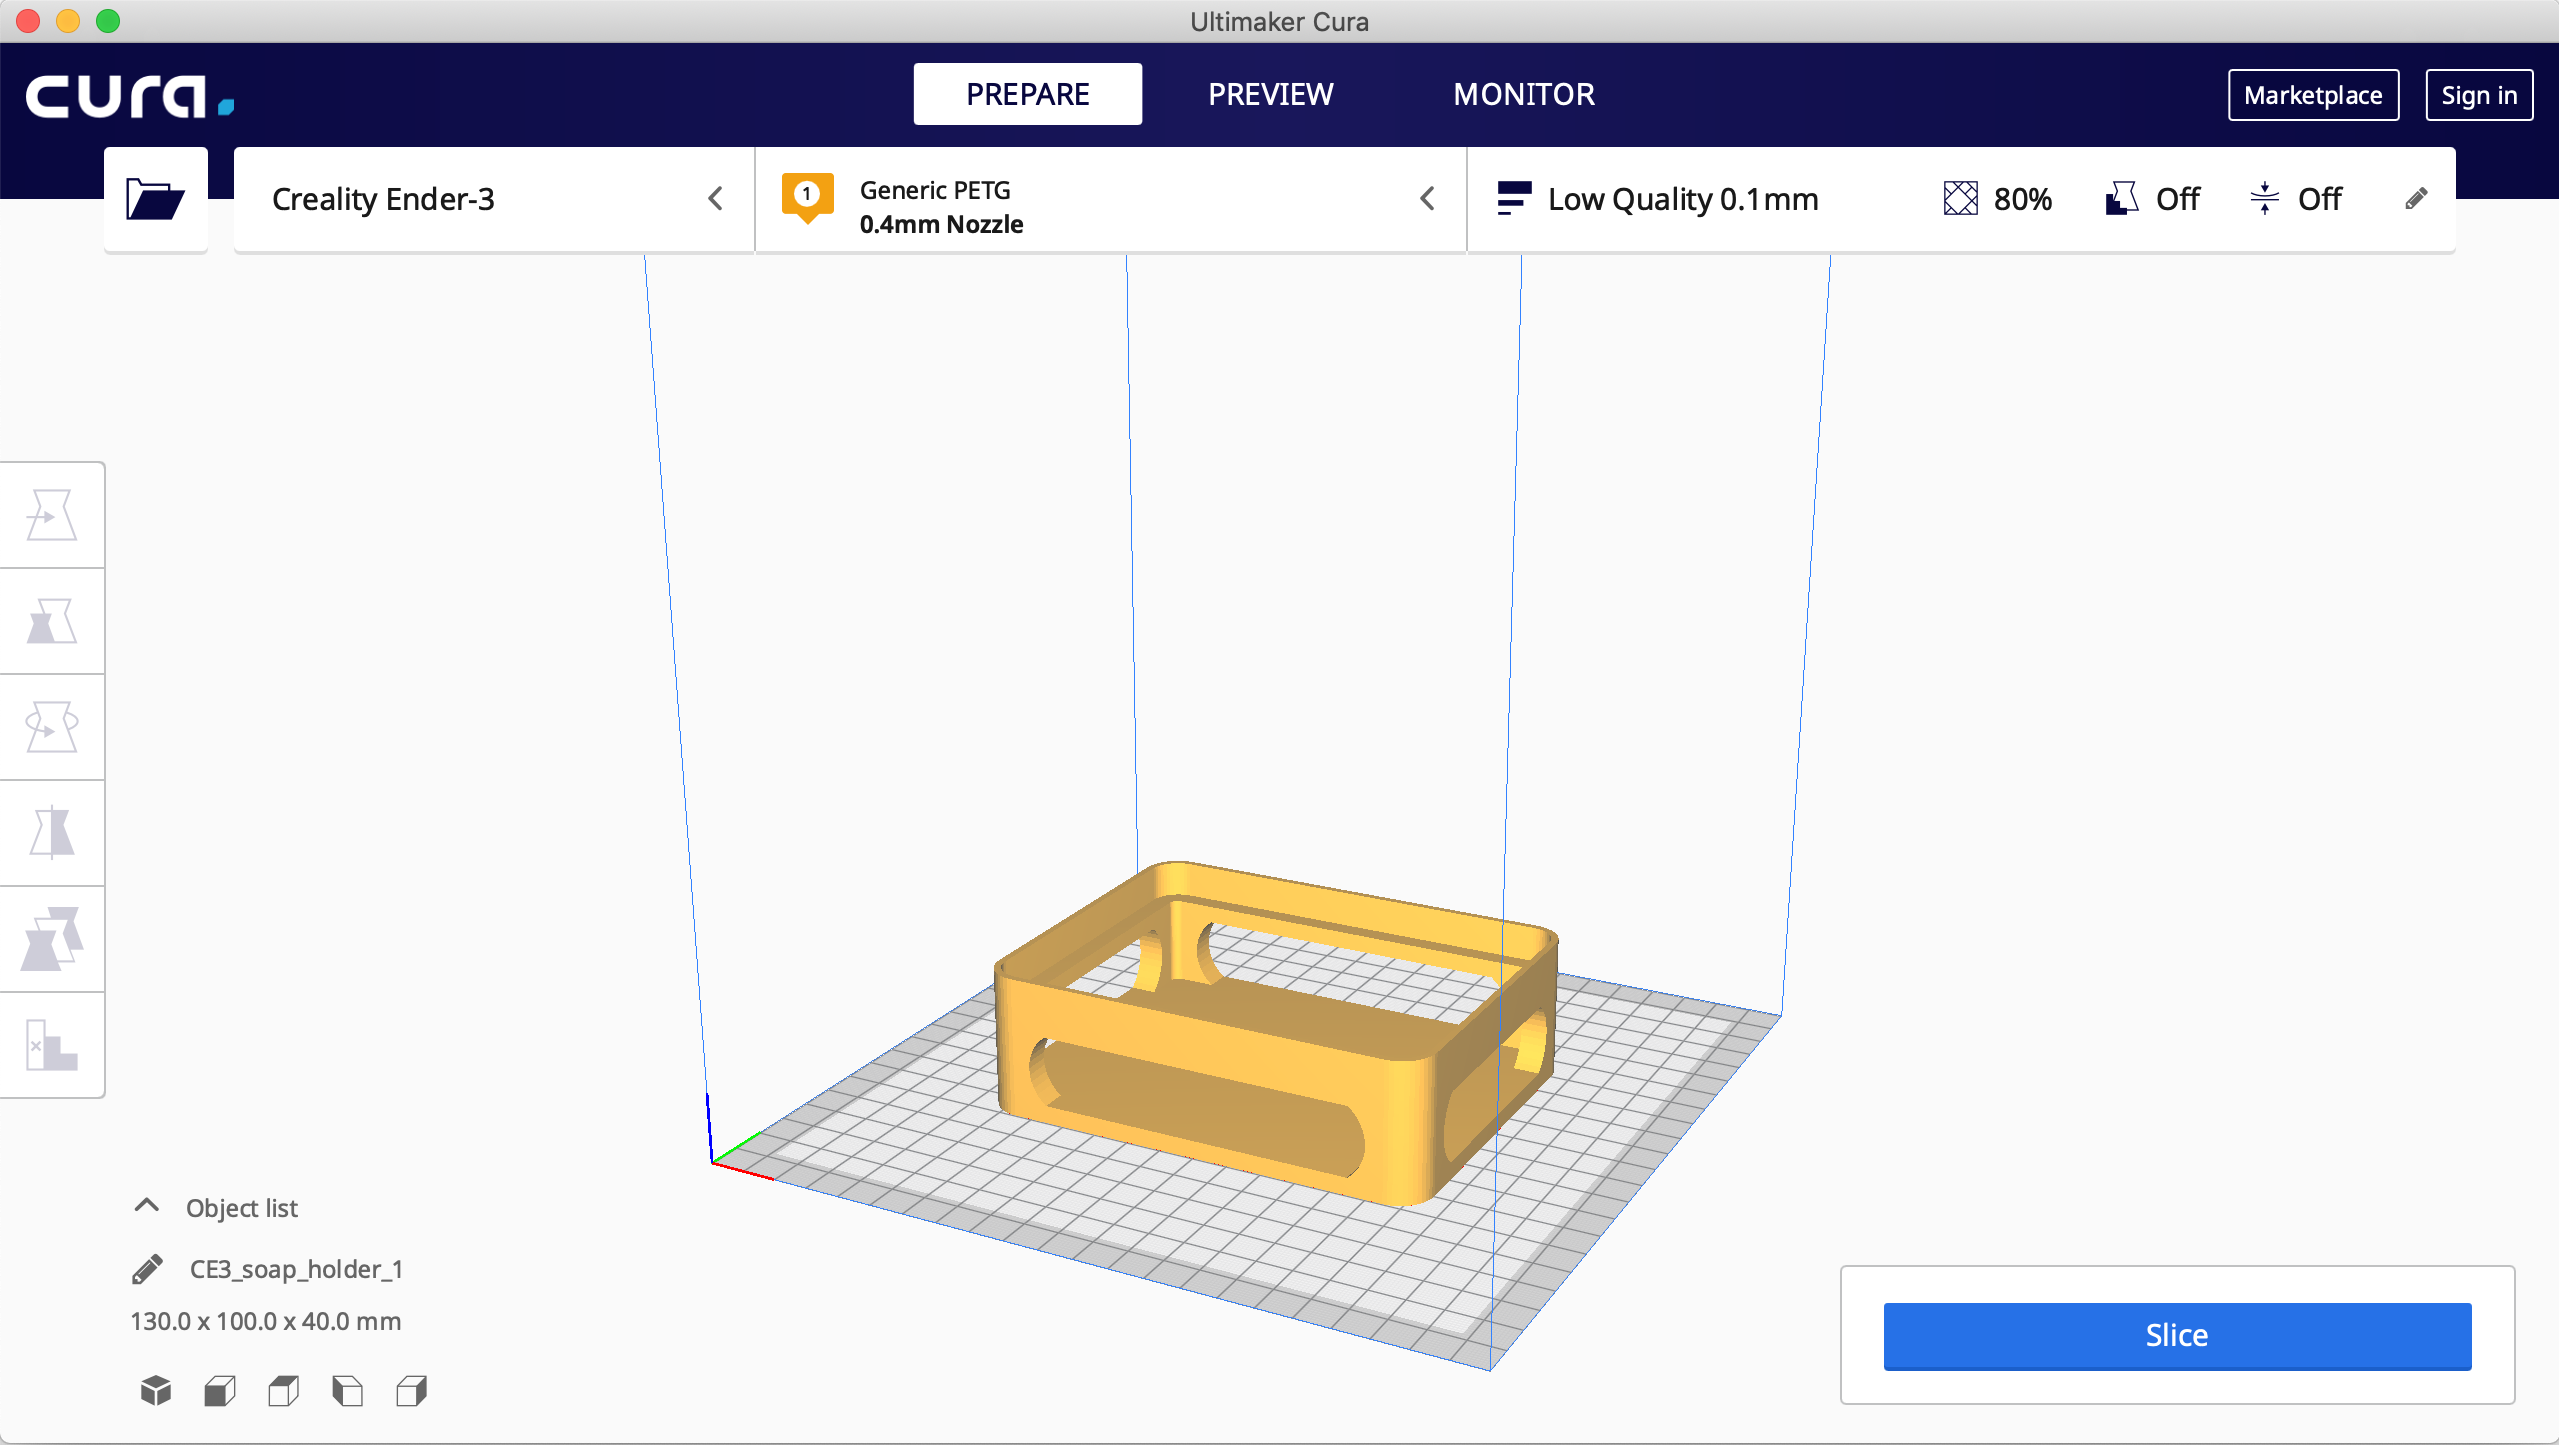Viewport: 2559px width, 1445px height.
Task: Open material selection Generic PETG dropdown
Action: 1431,197
